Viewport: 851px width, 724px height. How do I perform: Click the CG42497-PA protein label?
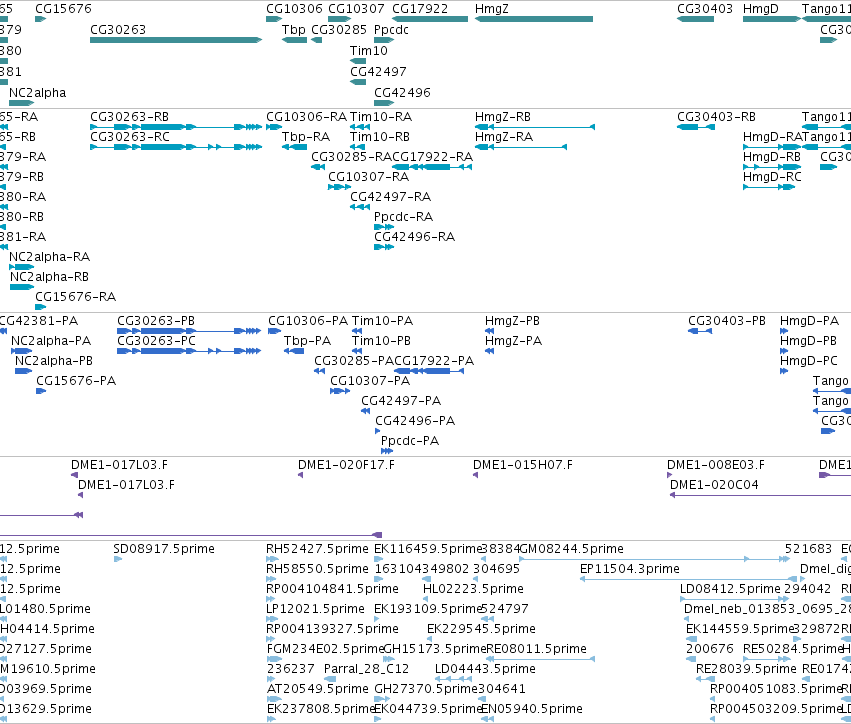click(x=401, y=402)
